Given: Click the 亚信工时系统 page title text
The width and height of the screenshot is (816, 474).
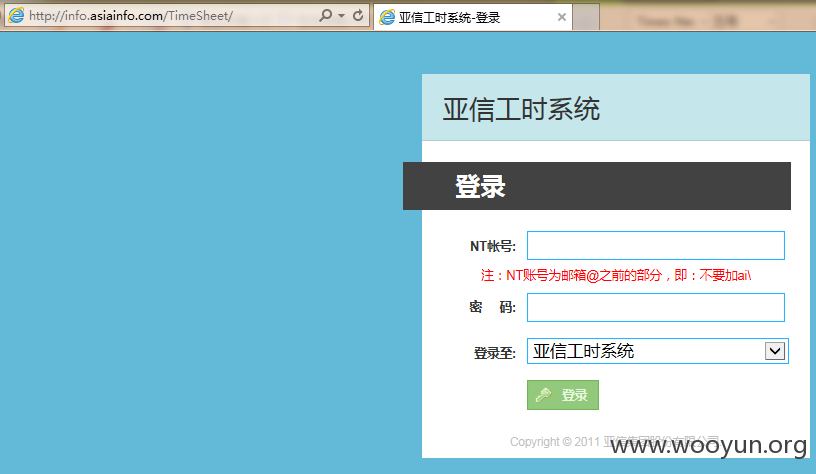Looking at the screenshot, I should [x=521, y=109].
